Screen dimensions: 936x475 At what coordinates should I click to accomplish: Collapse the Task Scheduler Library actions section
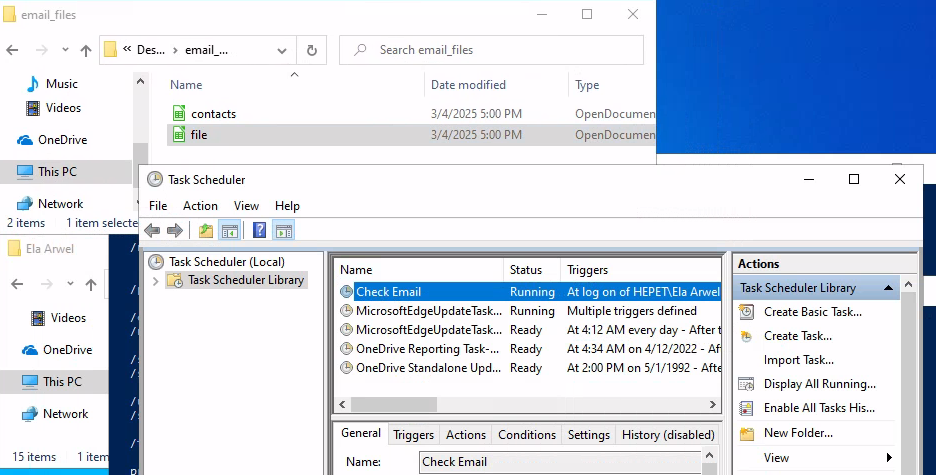(x=888, y=288)
